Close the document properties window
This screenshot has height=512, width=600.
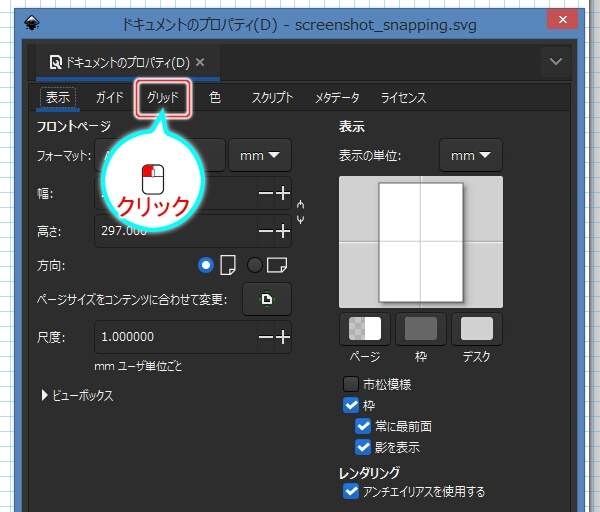click(x=562, y=19)
